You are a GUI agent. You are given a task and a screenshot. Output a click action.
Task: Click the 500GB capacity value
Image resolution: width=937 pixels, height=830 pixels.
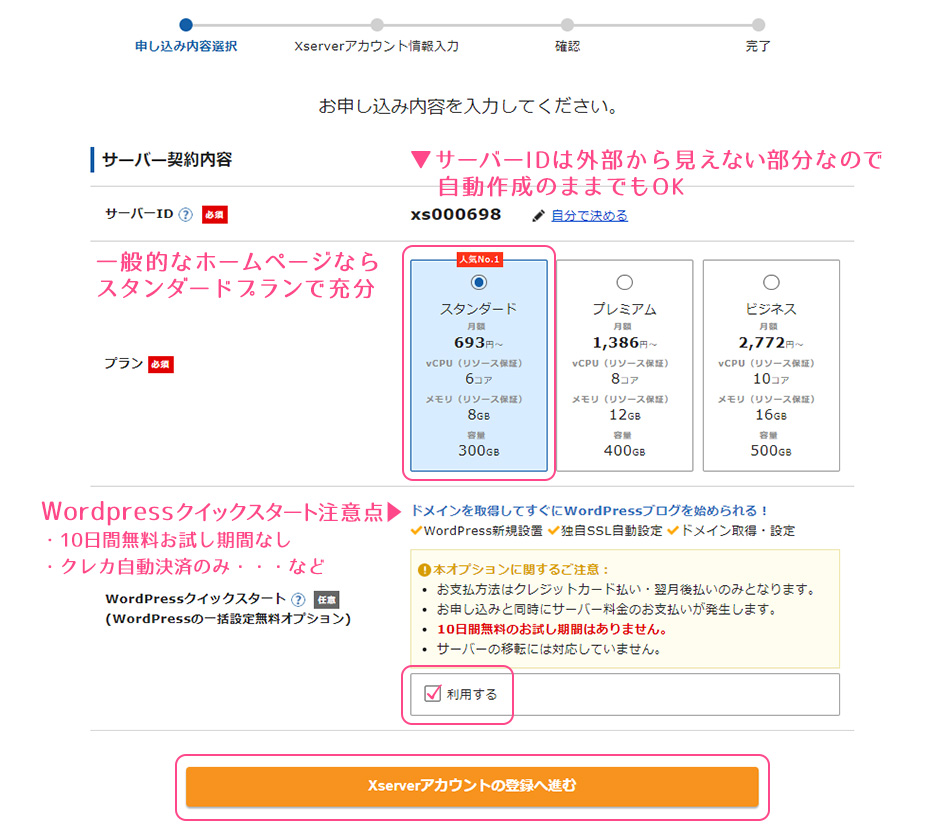tap(771, 451)
